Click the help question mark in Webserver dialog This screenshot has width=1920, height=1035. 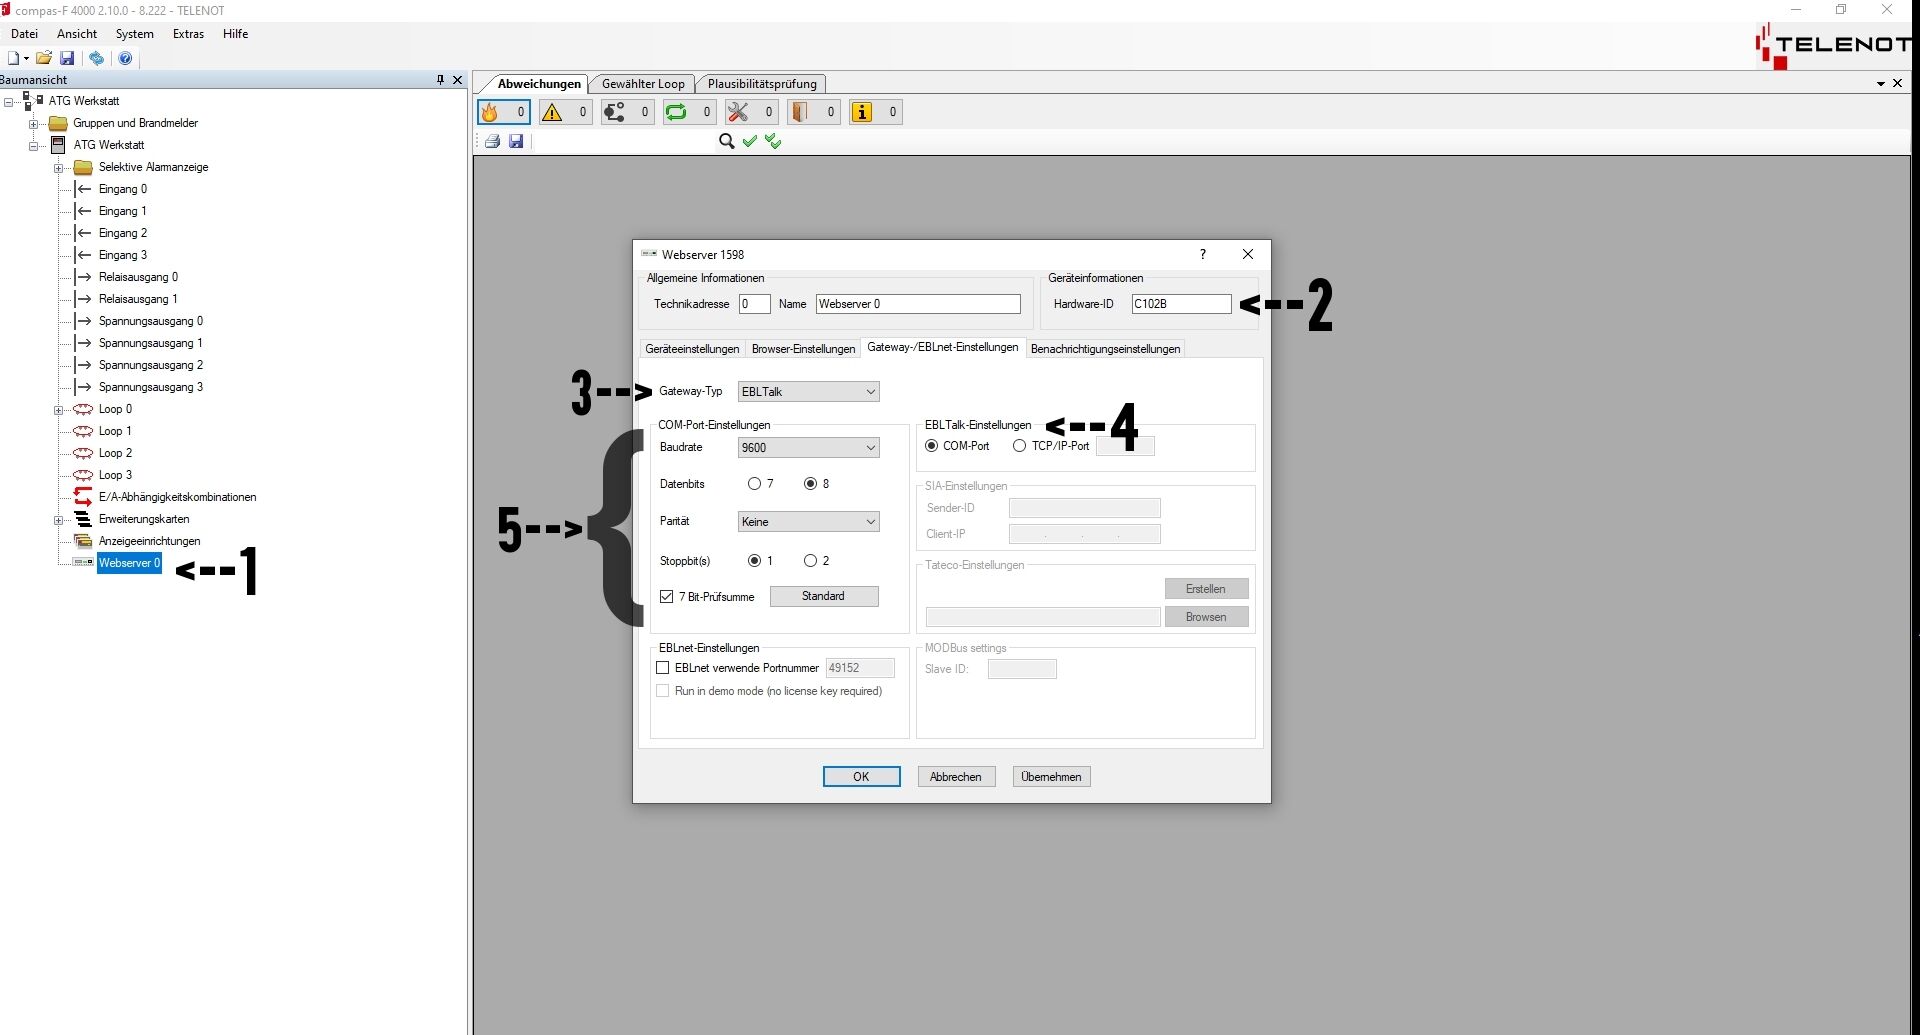click(1203, 254)
